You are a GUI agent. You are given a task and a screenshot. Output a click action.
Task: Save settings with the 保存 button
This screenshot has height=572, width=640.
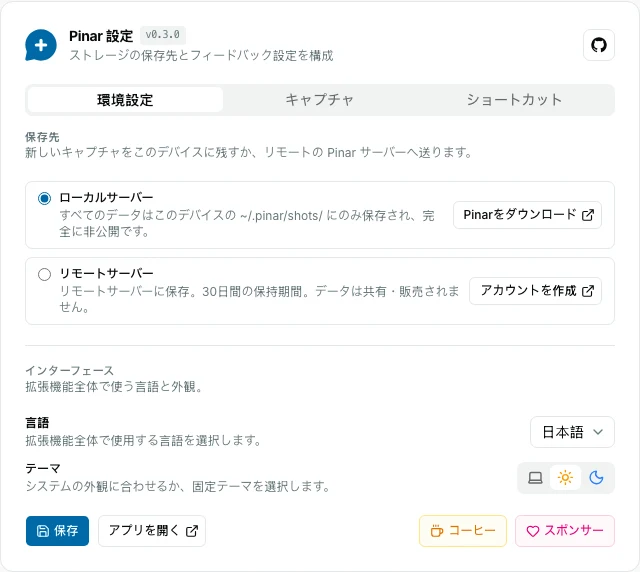pyautogui.click(x=57, y=531)
